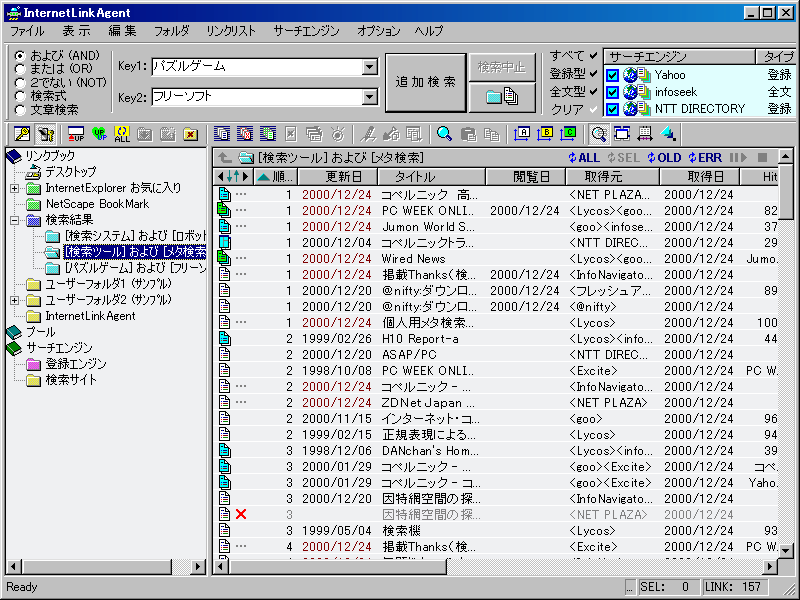Select the green layout C toolbar icon
Viewport: 800px width, 600px height.
568,134
